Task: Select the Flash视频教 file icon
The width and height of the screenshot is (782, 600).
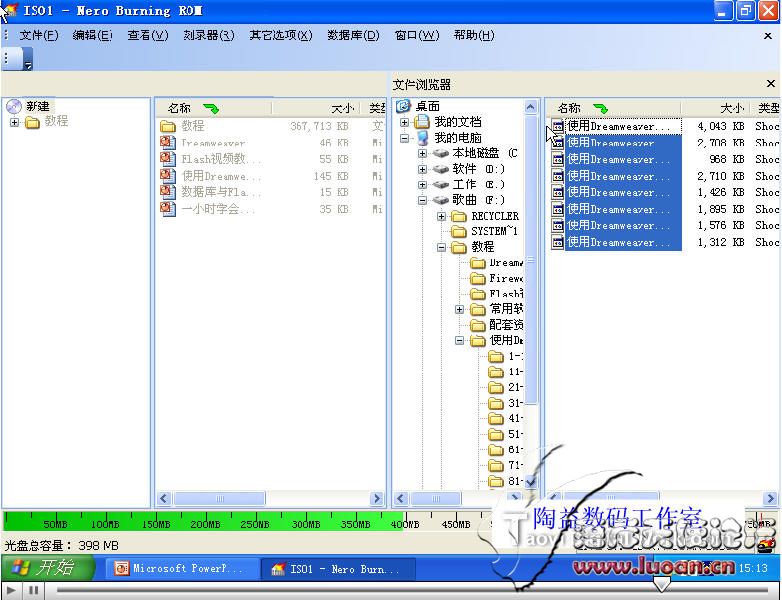Action: [x=168, y=159]
